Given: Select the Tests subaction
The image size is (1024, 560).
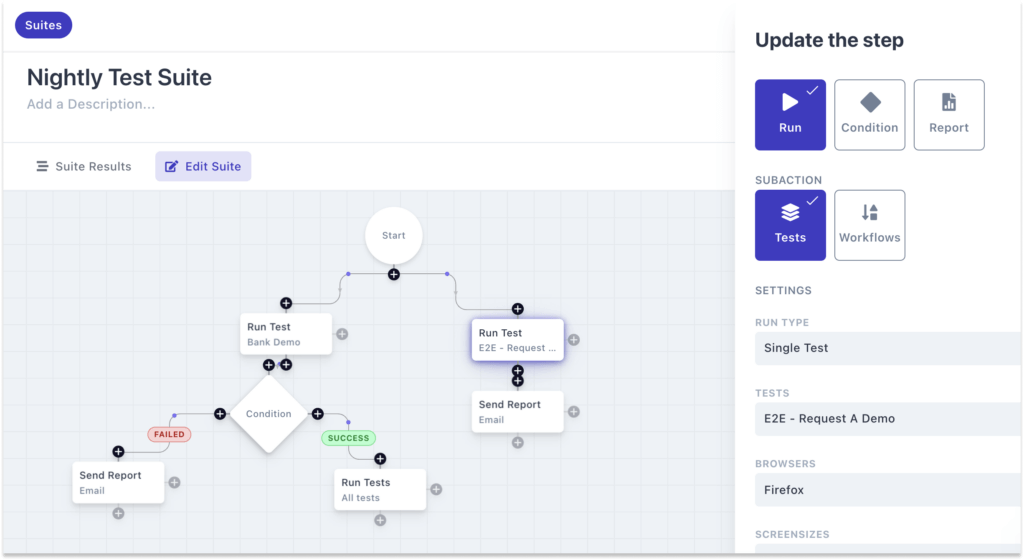Looking at the screenshot, I should click(790, 225).
